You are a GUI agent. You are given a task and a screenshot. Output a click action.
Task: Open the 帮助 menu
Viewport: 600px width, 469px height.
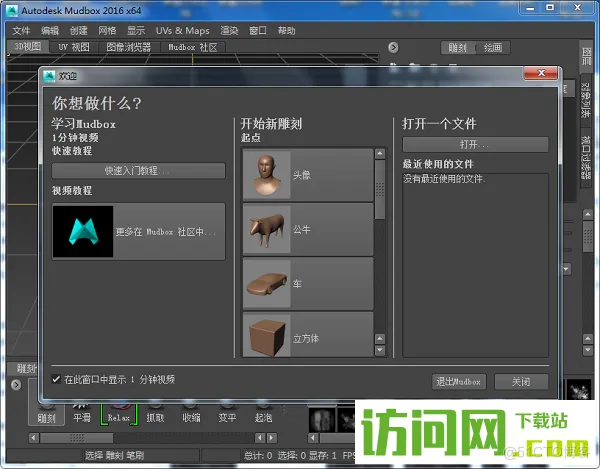tap(287, 31)
